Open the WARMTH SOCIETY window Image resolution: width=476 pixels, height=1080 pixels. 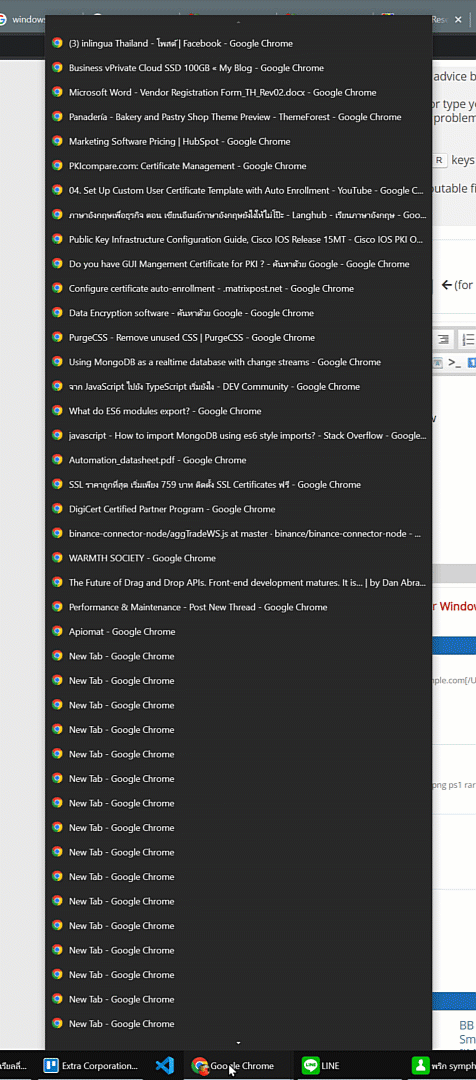238,558
